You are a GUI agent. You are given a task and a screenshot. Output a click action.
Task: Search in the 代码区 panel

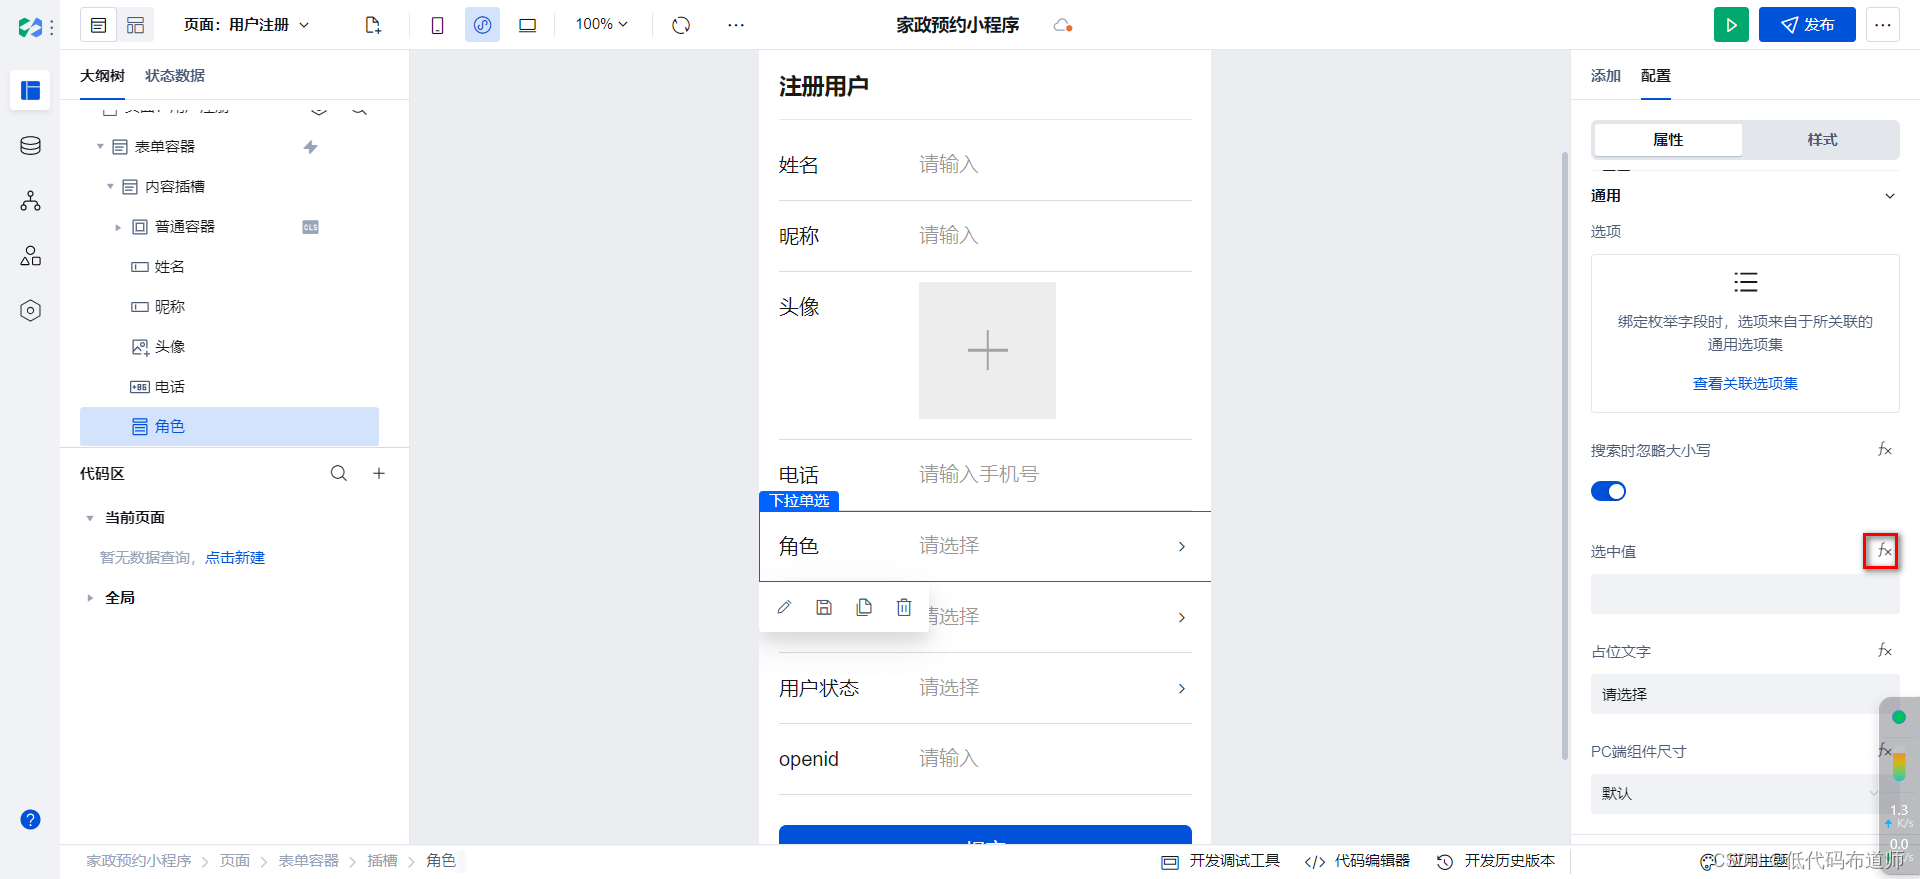[339, 474]
